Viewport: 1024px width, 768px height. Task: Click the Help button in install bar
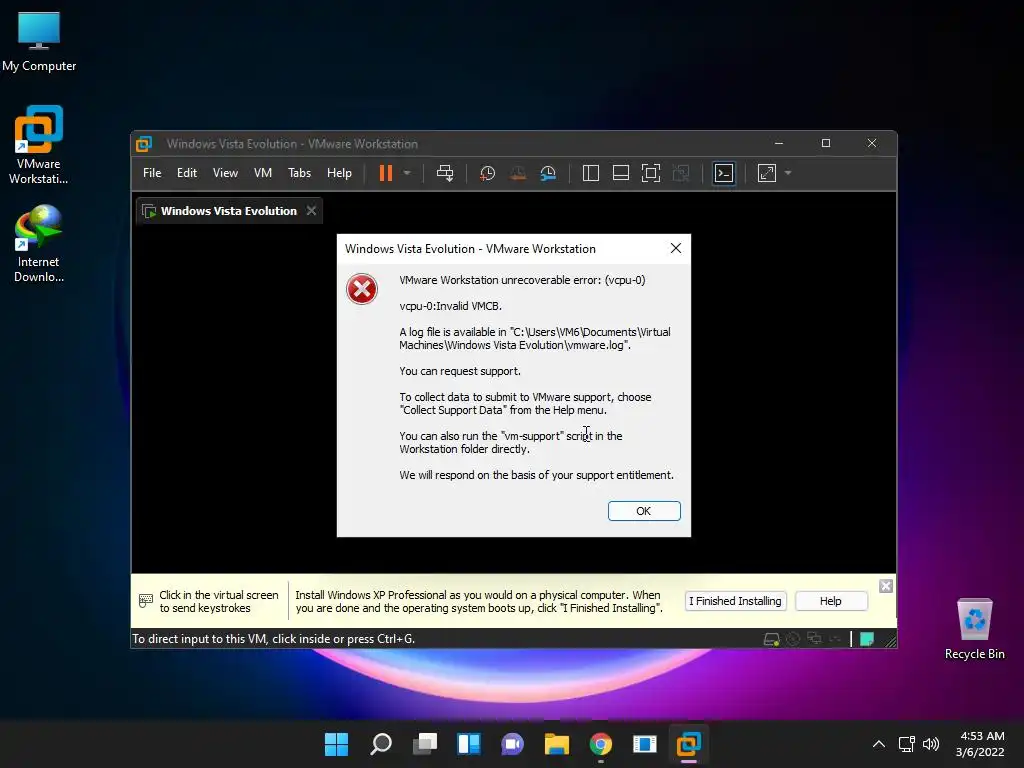click(831, 601)
